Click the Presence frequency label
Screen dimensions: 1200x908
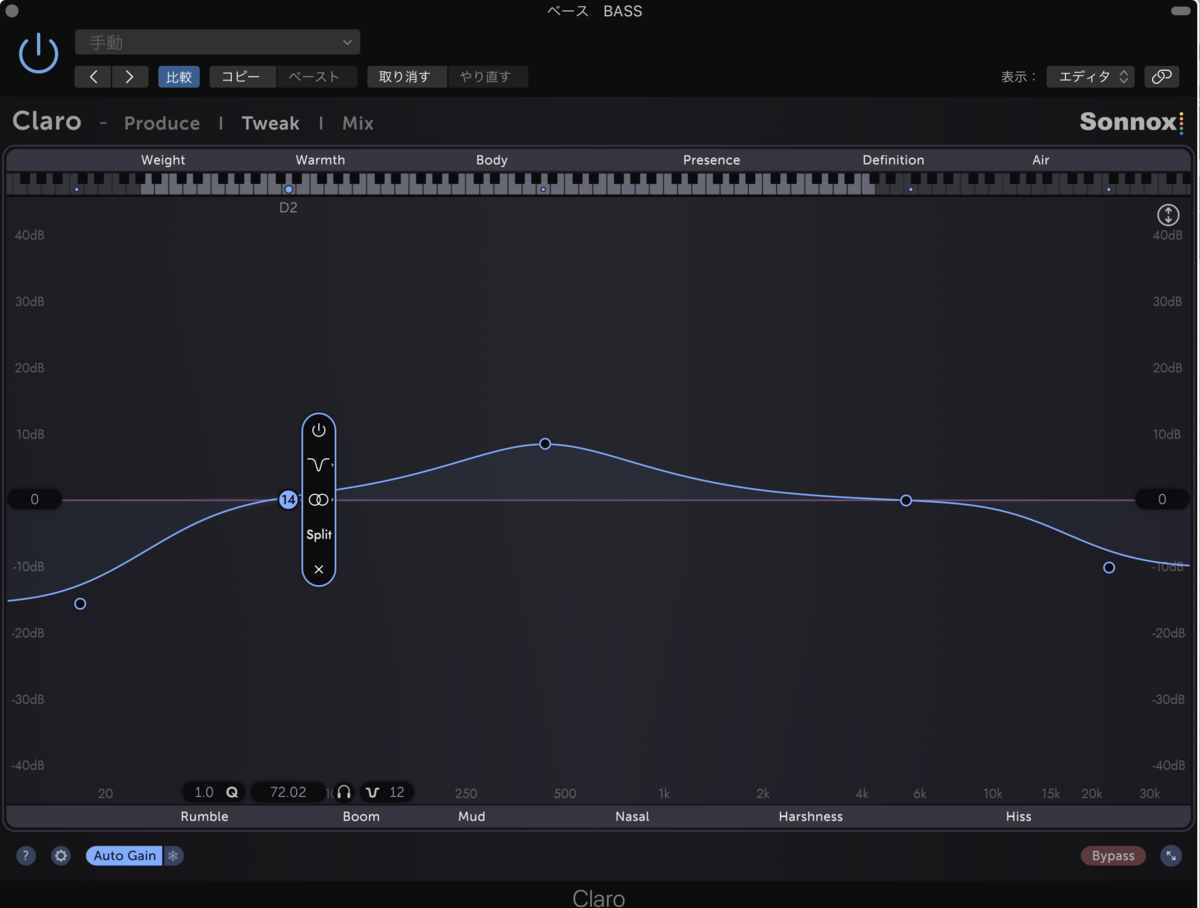point(712,160)
